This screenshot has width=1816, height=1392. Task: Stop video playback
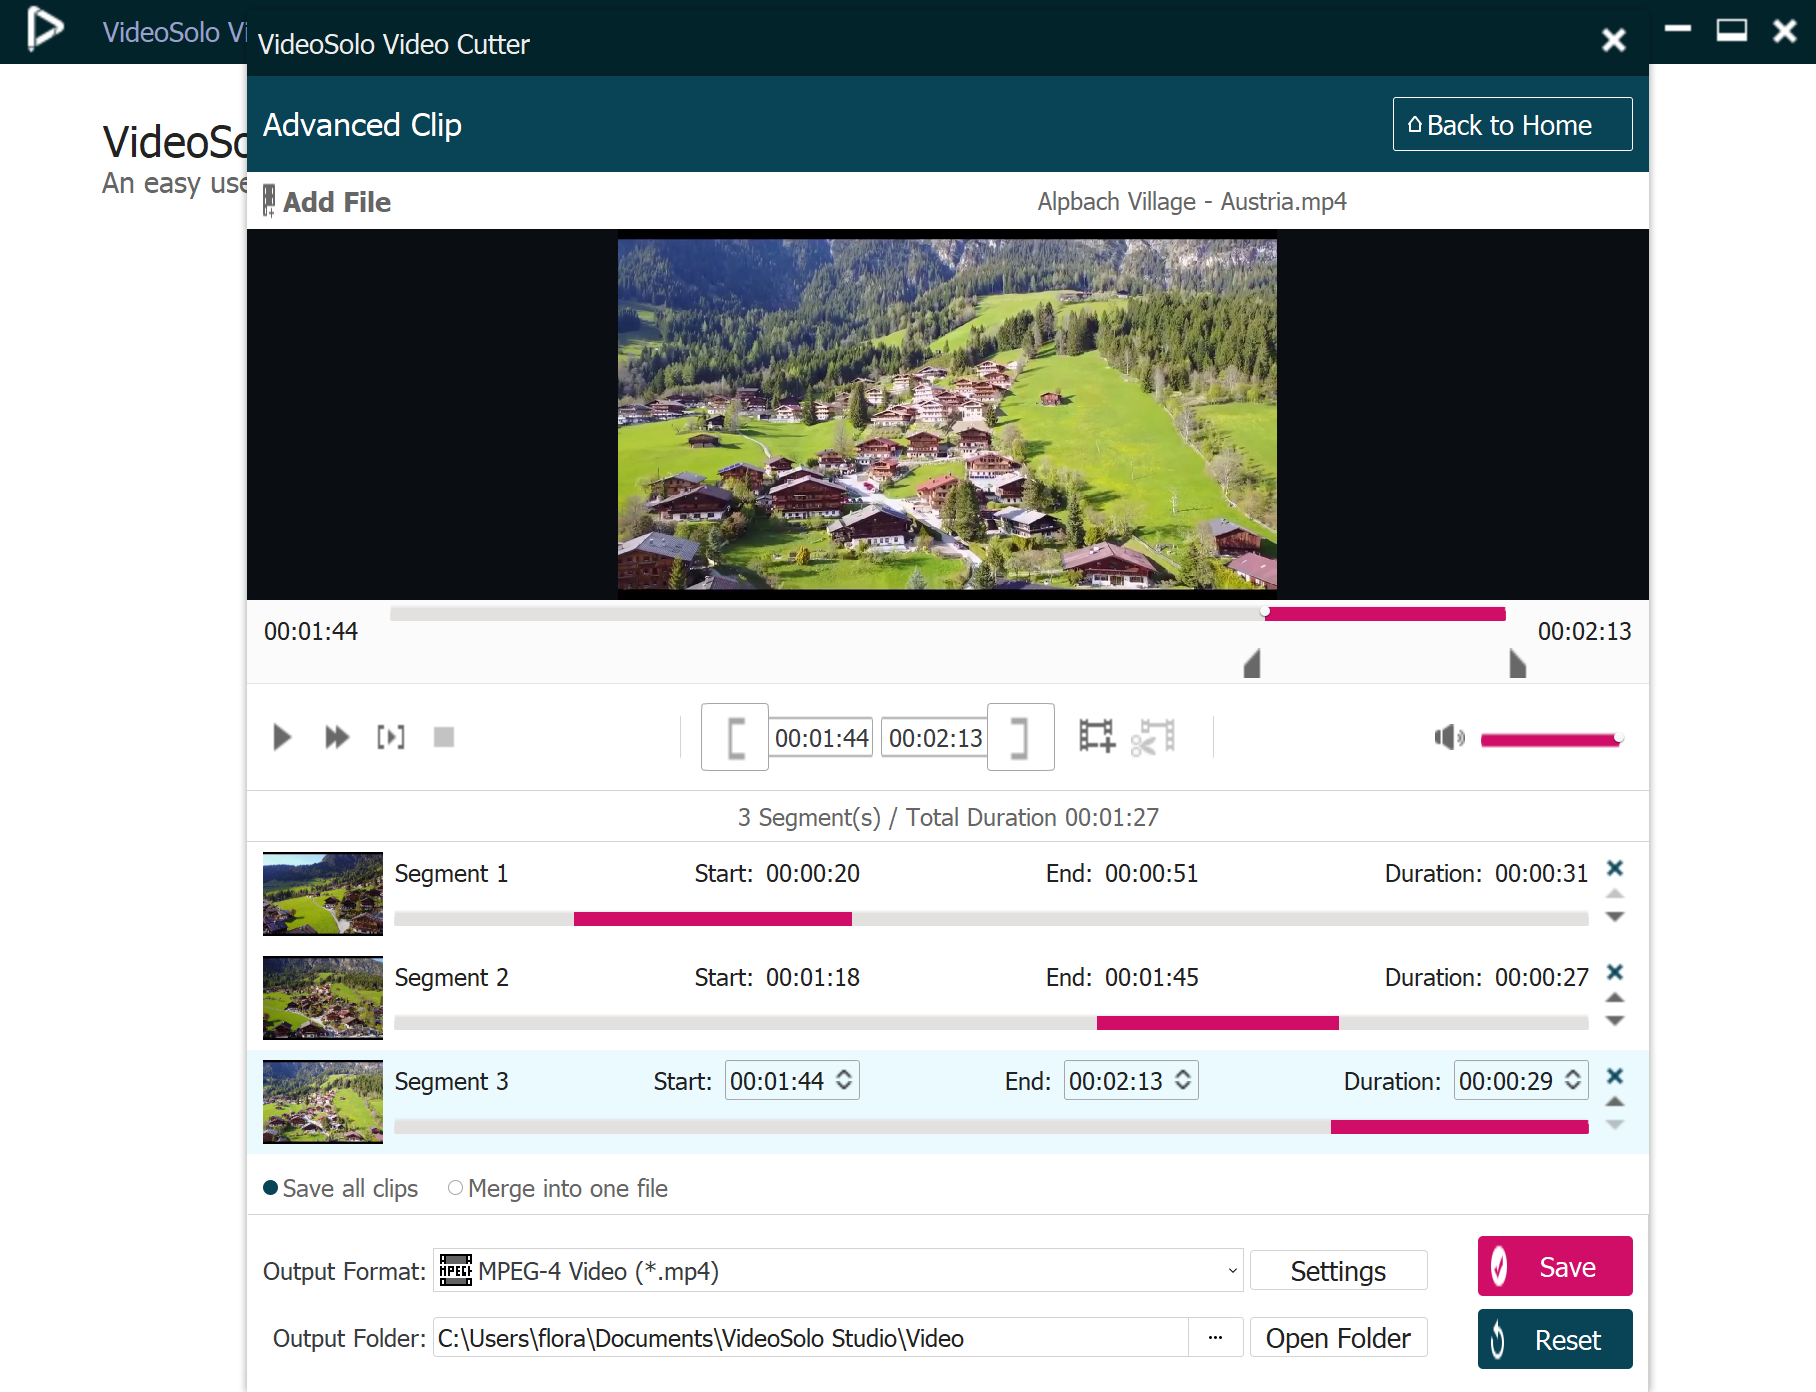pos(444,737)
